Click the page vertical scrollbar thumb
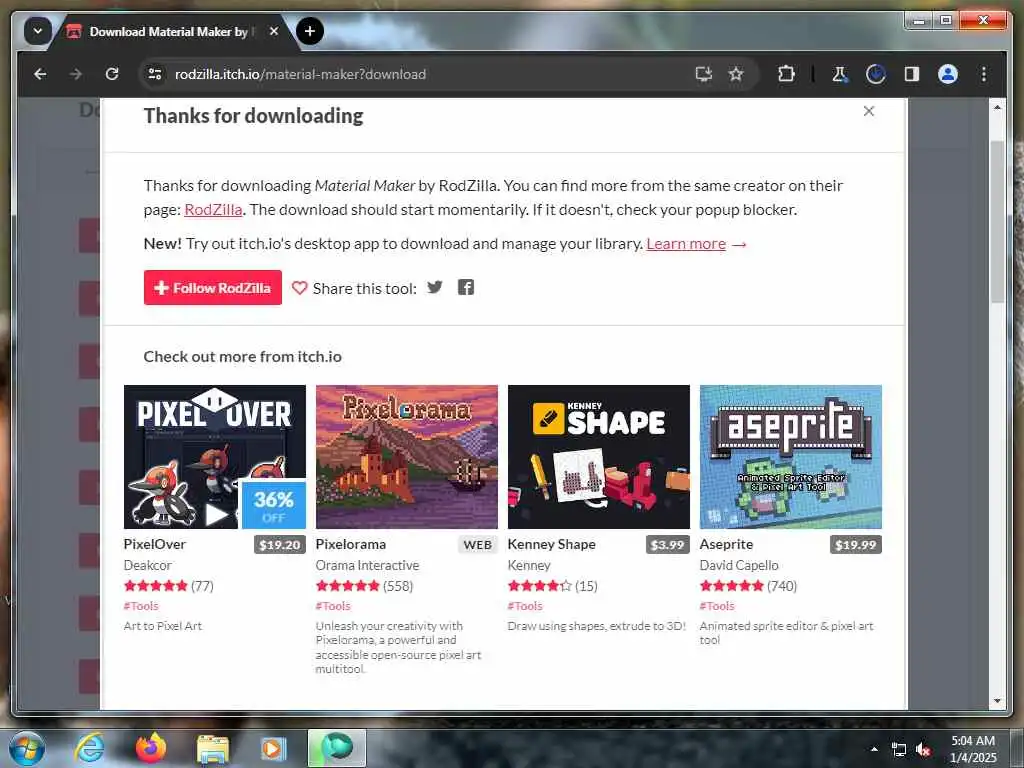This screenshot has width=1024, height=768. coord(997,221)
